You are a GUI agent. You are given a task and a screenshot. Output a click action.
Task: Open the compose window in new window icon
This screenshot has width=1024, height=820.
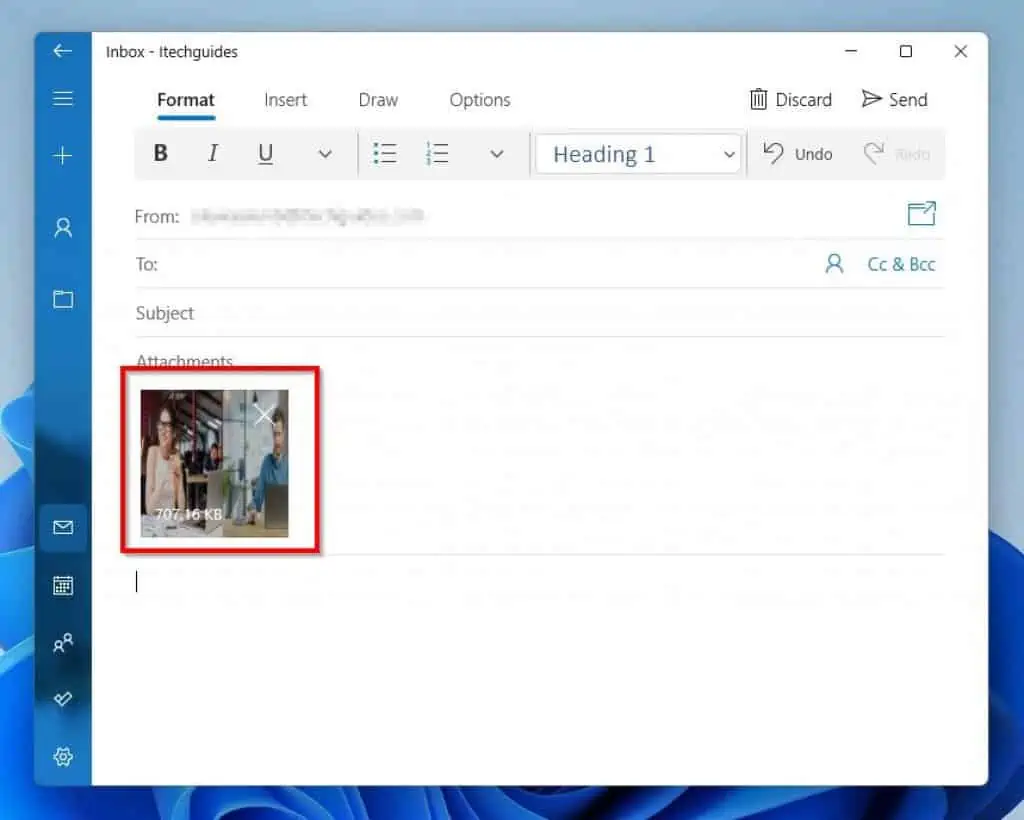coord(920,213)
